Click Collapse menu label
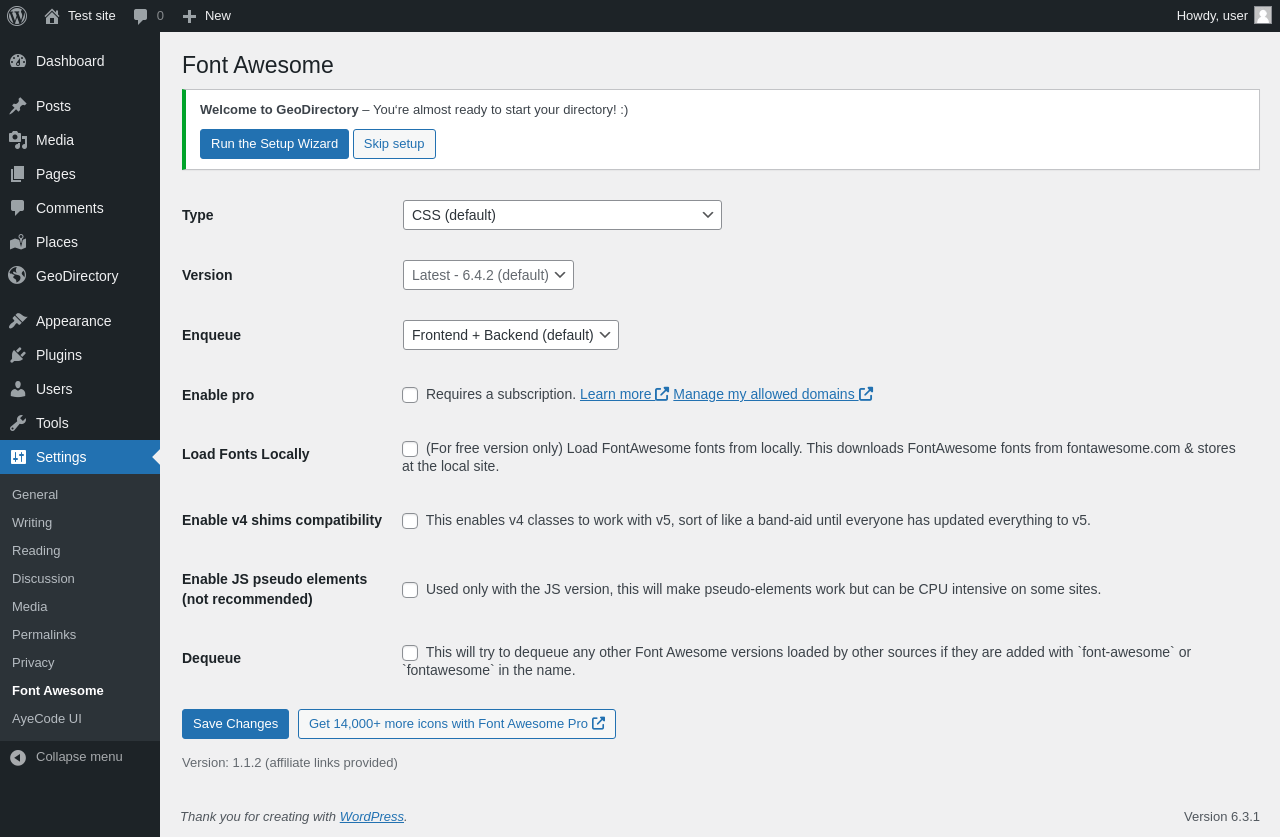This screenshot has width=1280, height=837. coord(79,756)
